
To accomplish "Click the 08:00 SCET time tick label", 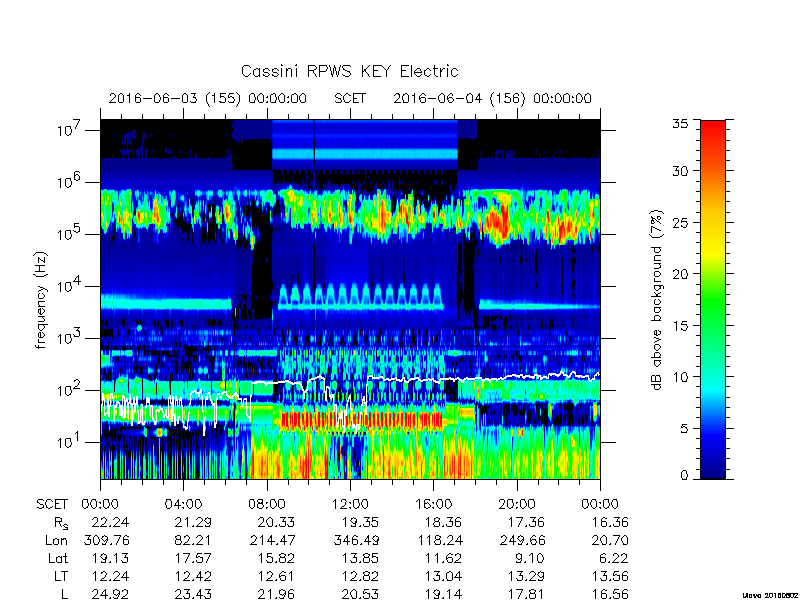I will click(267, 504).
